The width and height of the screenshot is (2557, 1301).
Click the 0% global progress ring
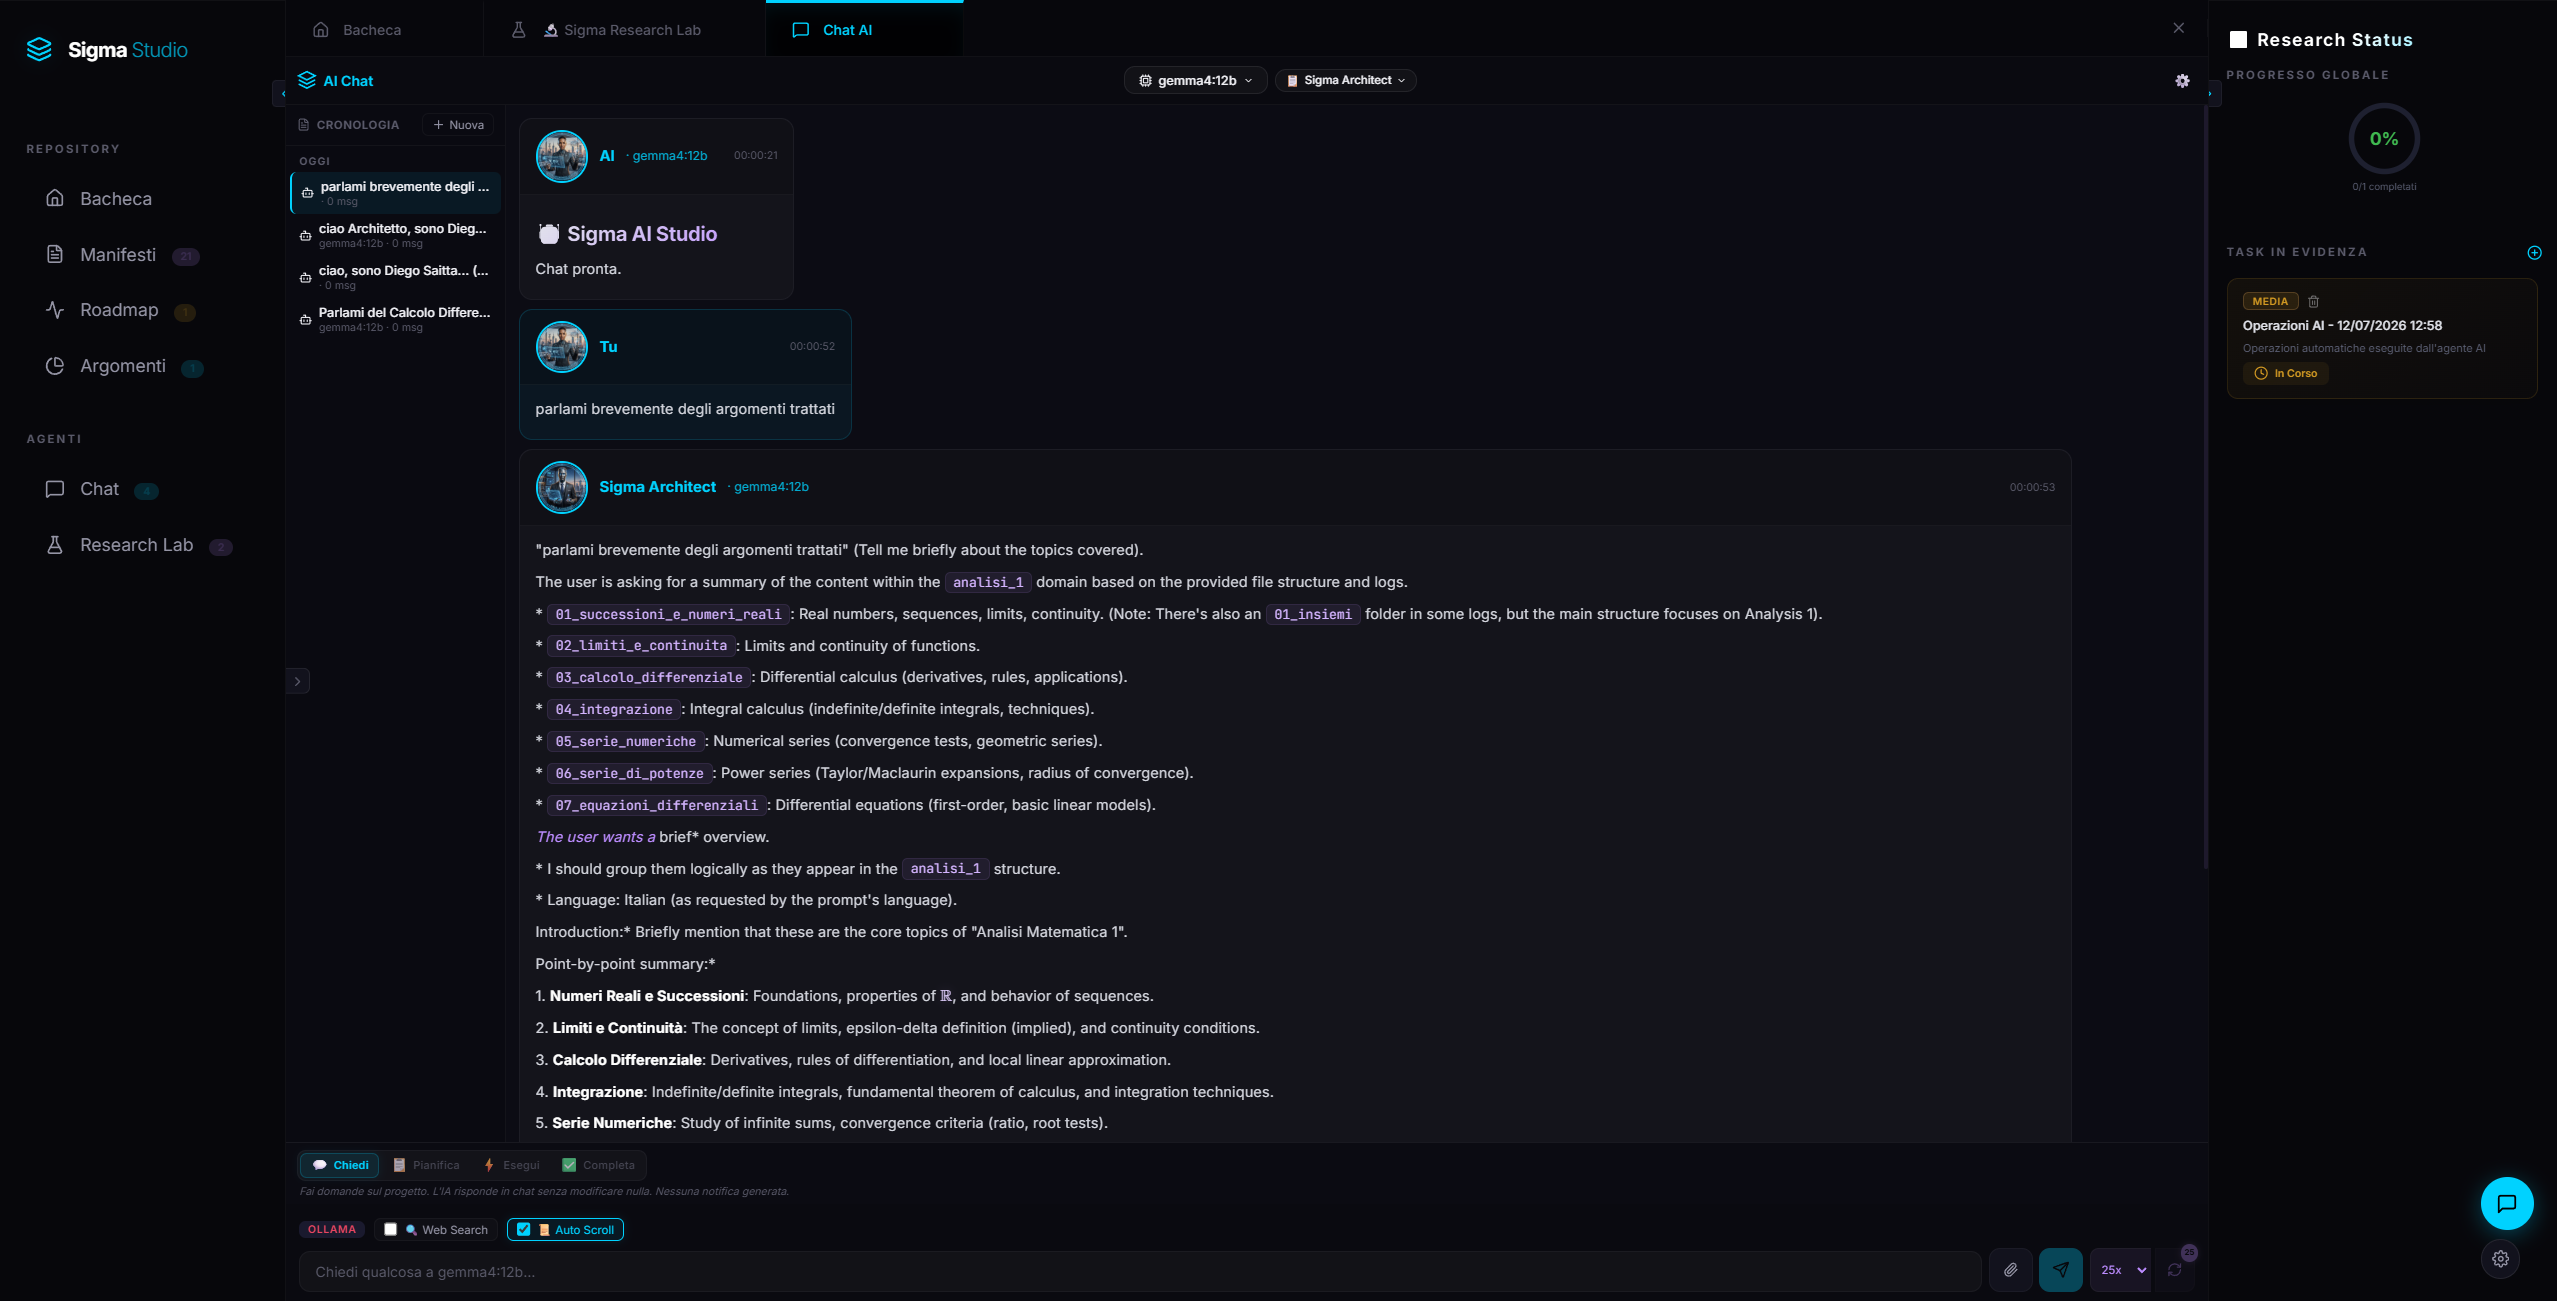tap(2384, 139)
